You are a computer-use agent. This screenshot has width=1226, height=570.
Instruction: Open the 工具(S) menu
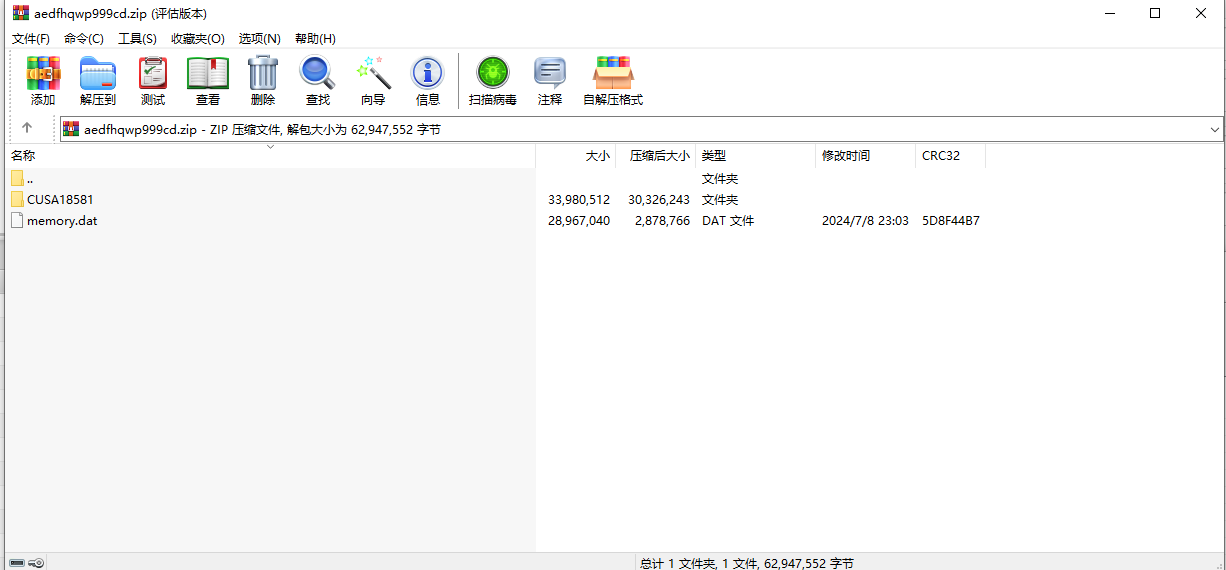137,38
